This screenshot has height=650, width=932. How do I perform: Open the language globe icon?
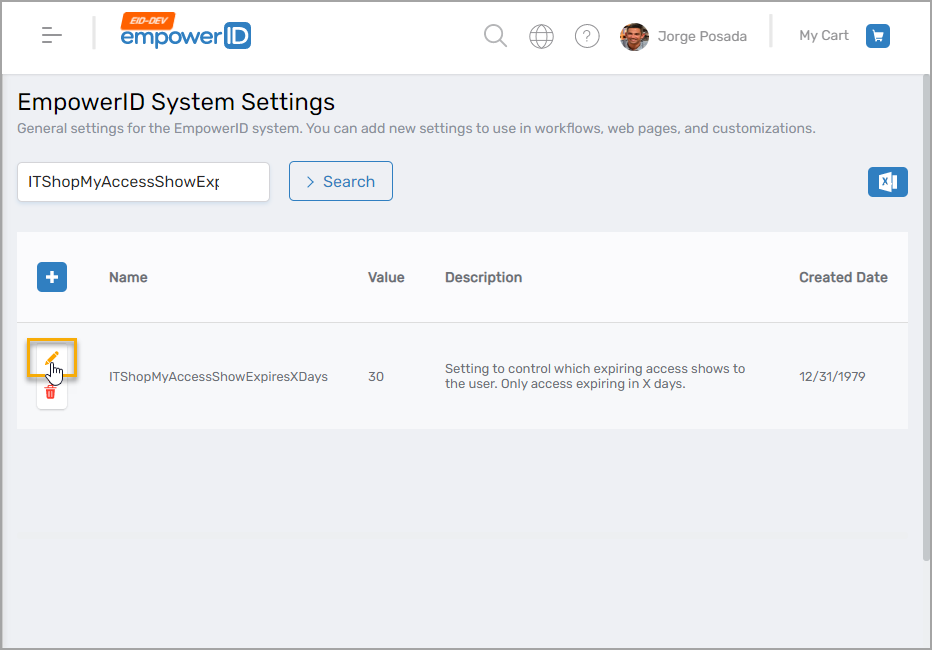tap(541, 36)
